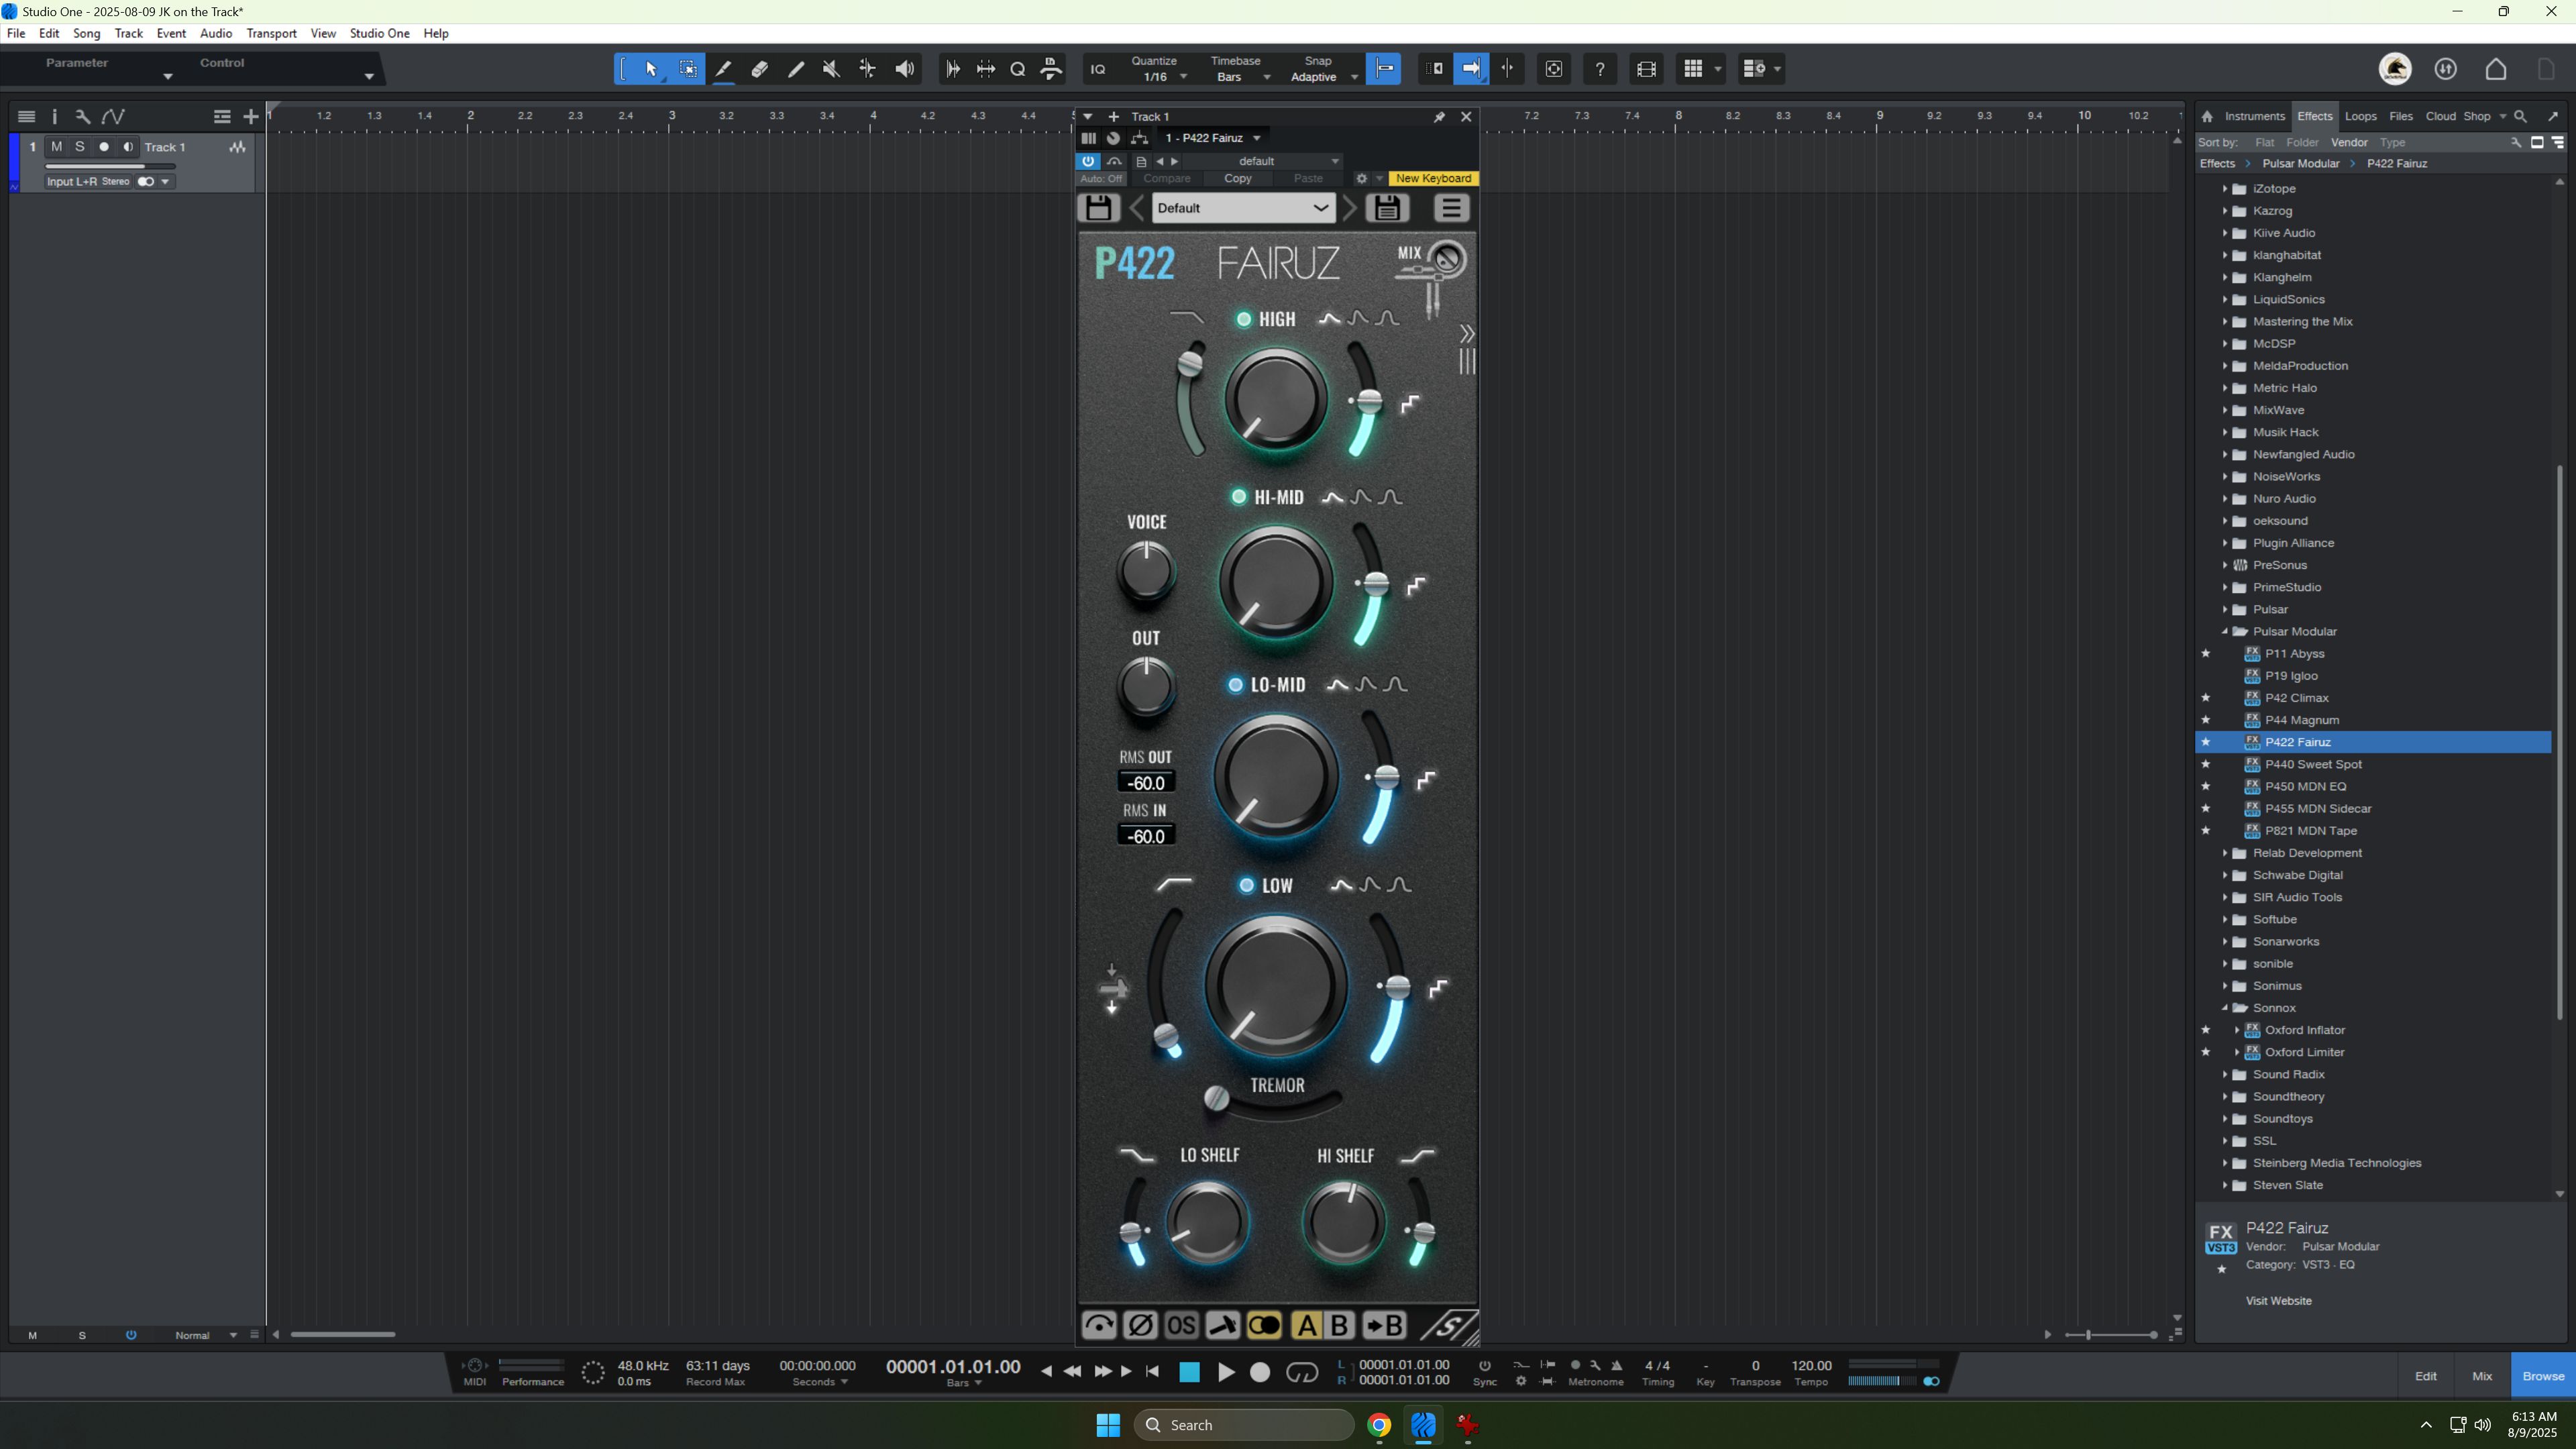Image resolution: width=2576 pixels, height=1449 pixels.
Task: Select the Paint (pencil) tool
Action: (x=796, y=69)
